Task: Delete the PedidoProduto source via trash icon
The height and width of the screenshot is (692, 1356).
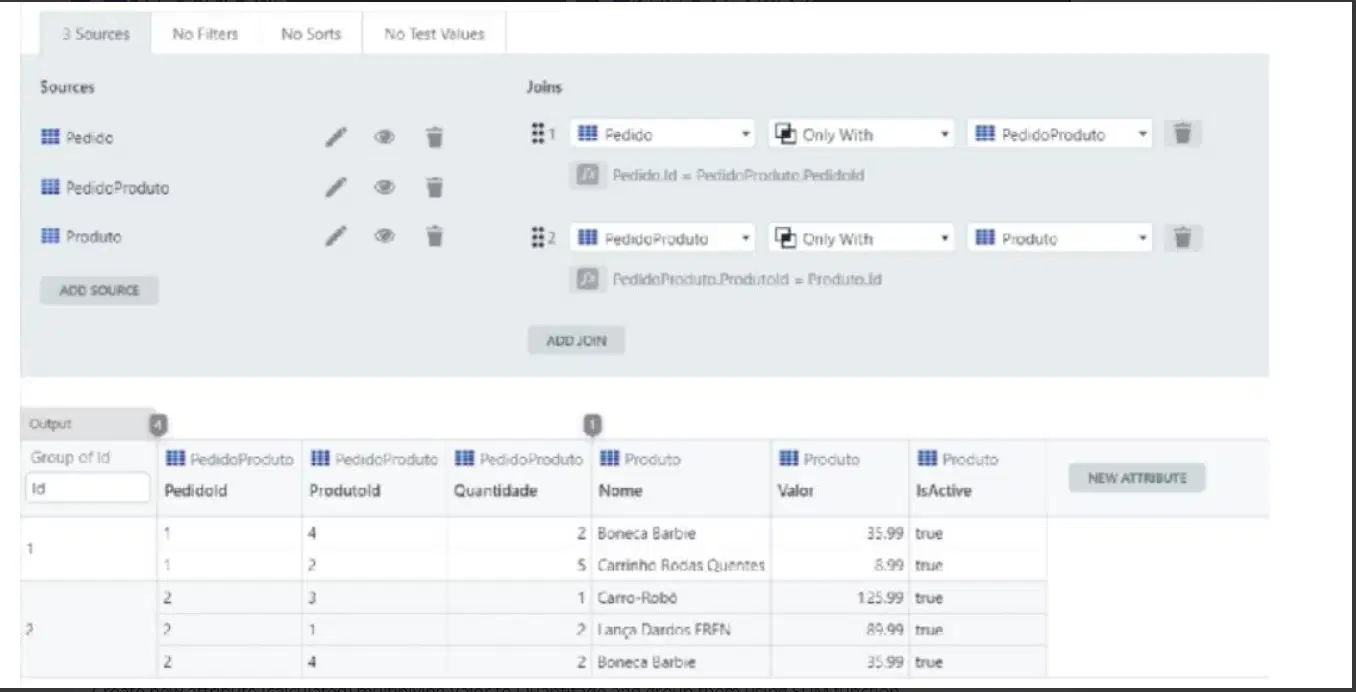Action: pyautogui.click(x=434, y=187)
